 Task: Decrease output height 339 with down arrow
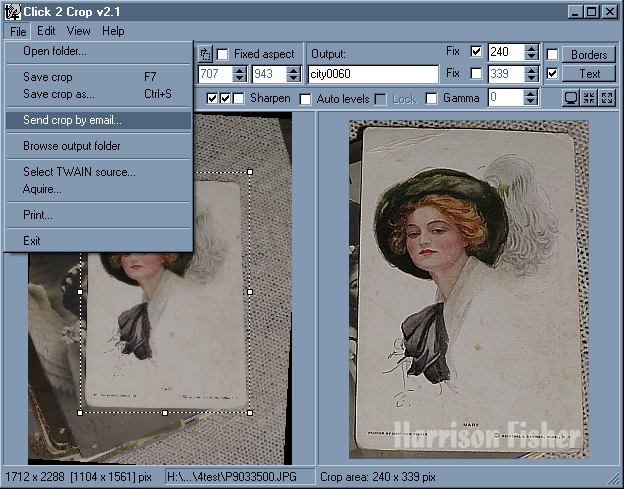point(531,78)
